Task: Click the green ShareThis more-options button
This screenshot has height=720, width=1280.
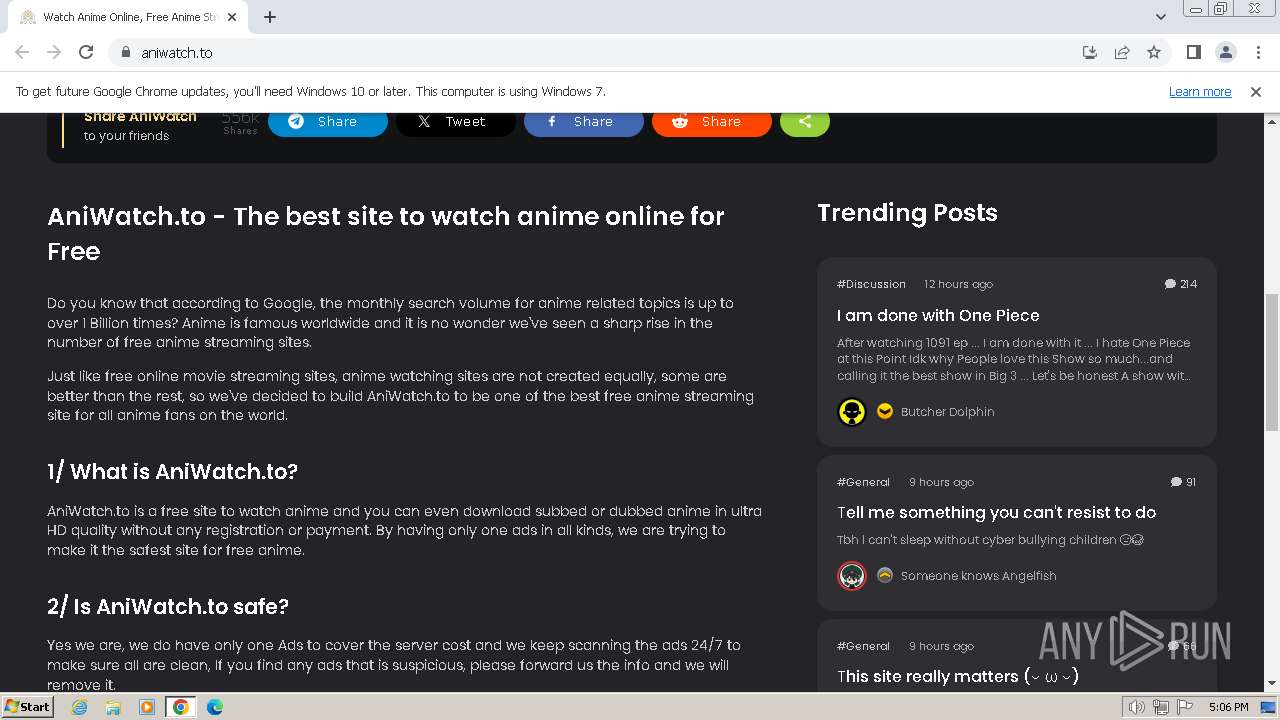Action: tap(804, 122)
